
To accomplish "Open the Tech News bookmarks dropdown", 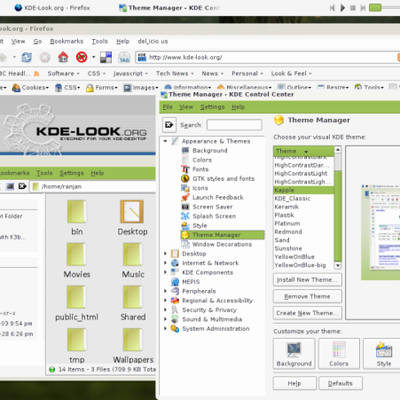I will pos(175,73).
